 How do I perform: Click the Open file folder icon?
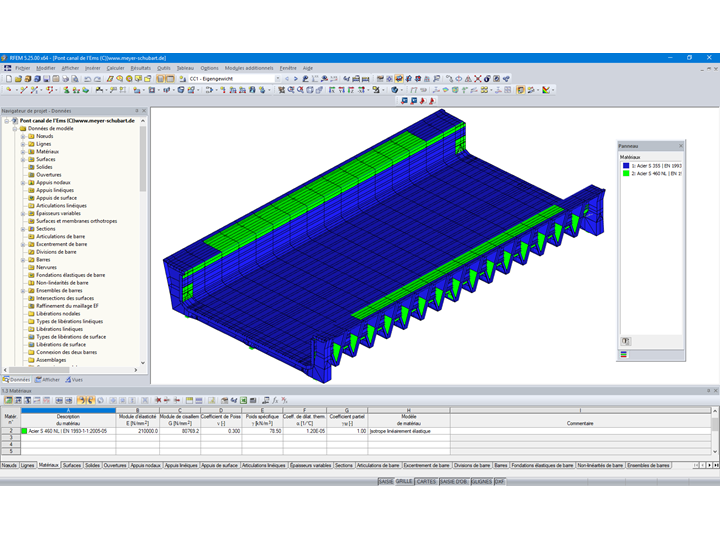coord(18,79)
